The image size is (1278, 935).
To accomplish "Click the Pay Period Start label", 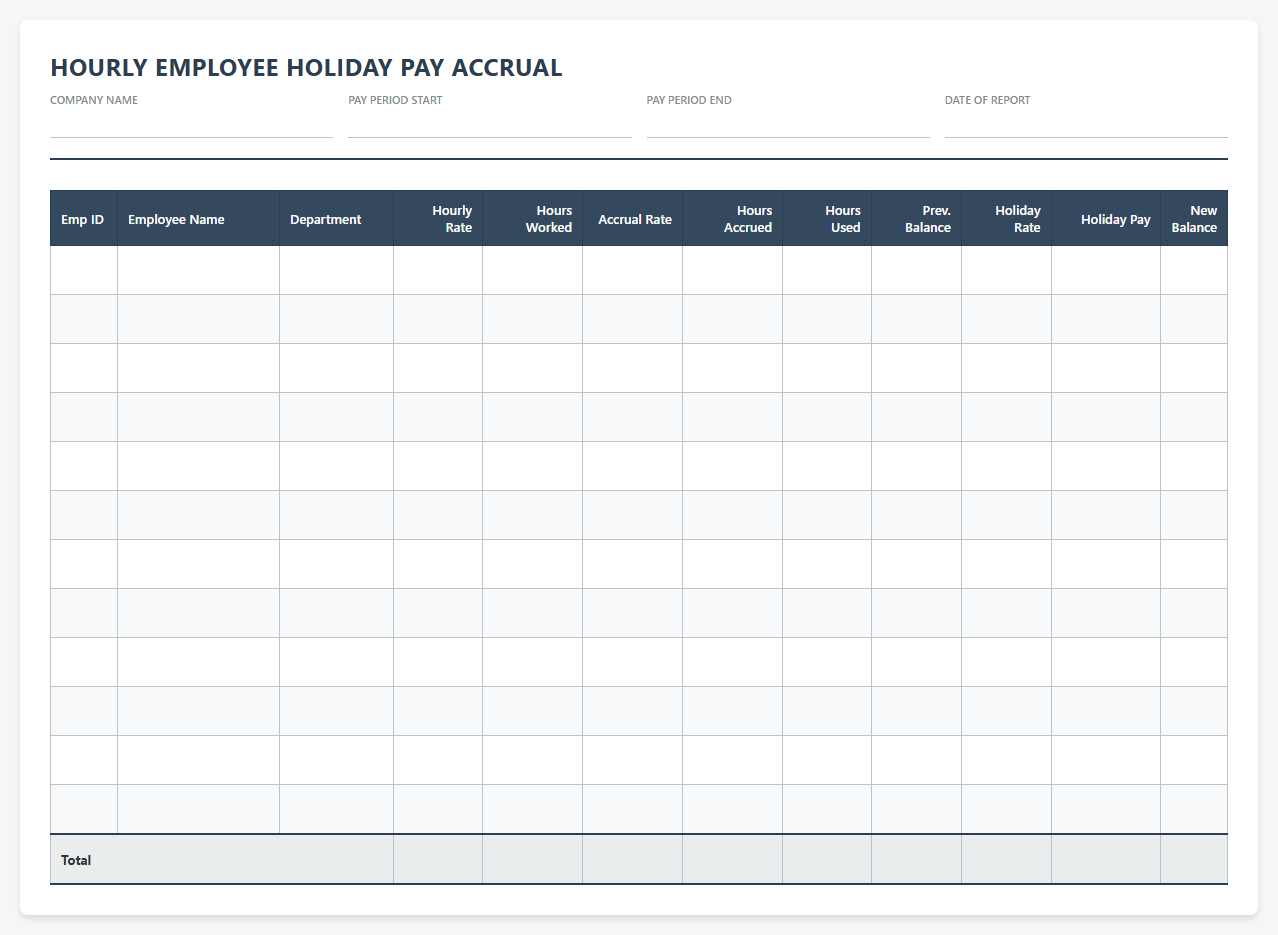I will 395,100.
